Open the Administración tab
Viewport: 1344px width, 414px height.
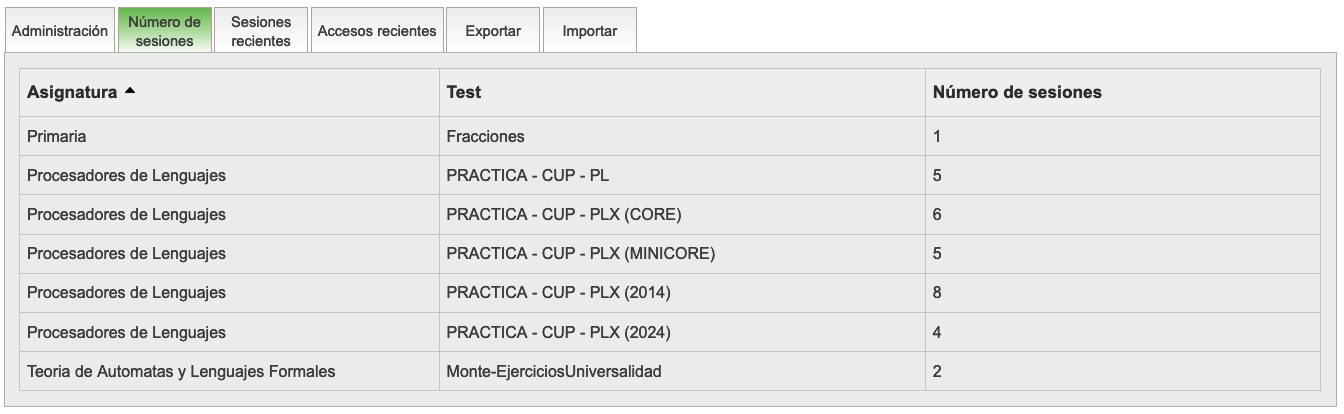tap(60, 31)
